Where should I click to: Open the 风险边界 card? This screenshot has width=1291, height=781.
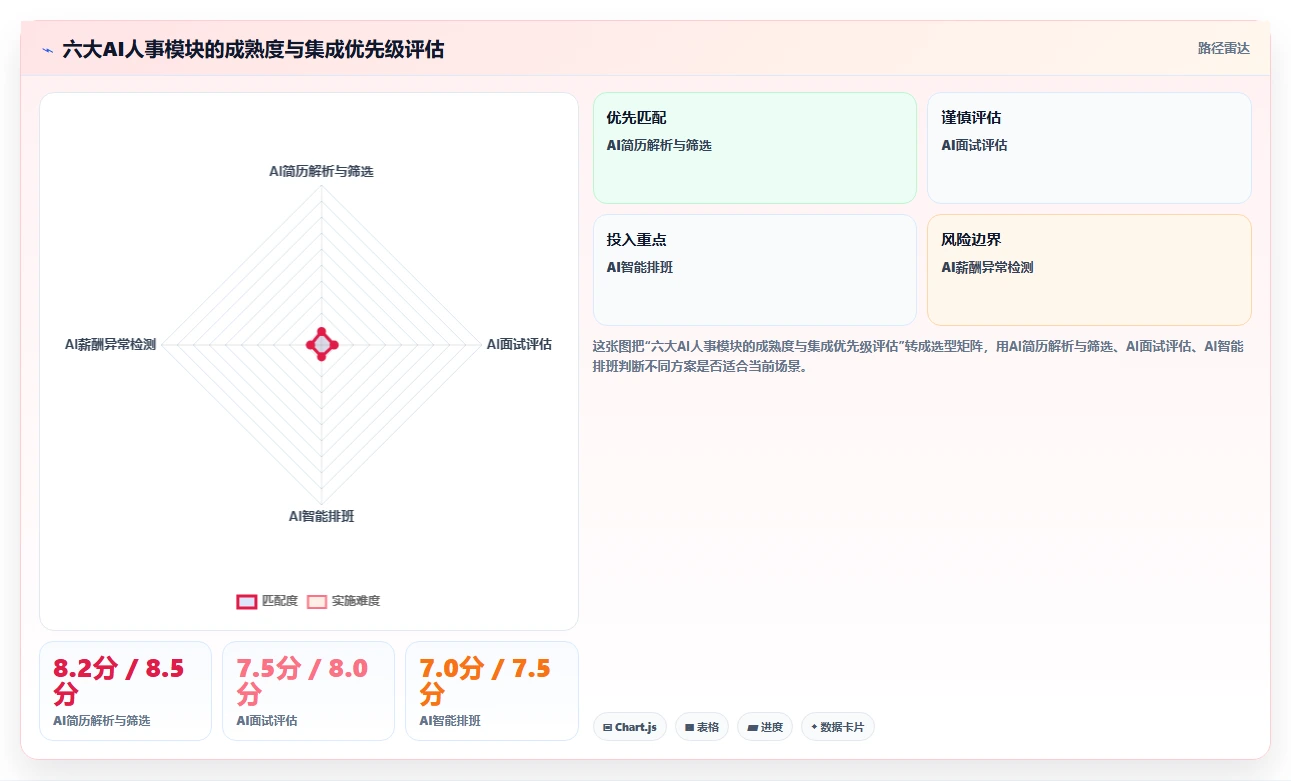click(1089, 270)
